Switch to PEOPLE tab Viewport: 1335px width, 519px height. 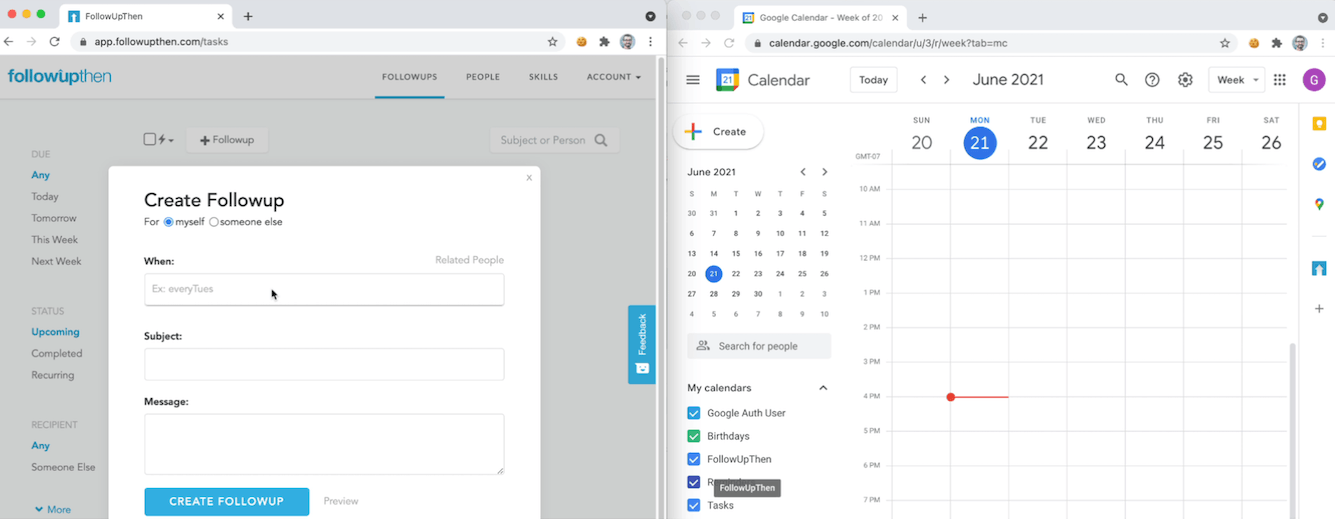point(483,77)
